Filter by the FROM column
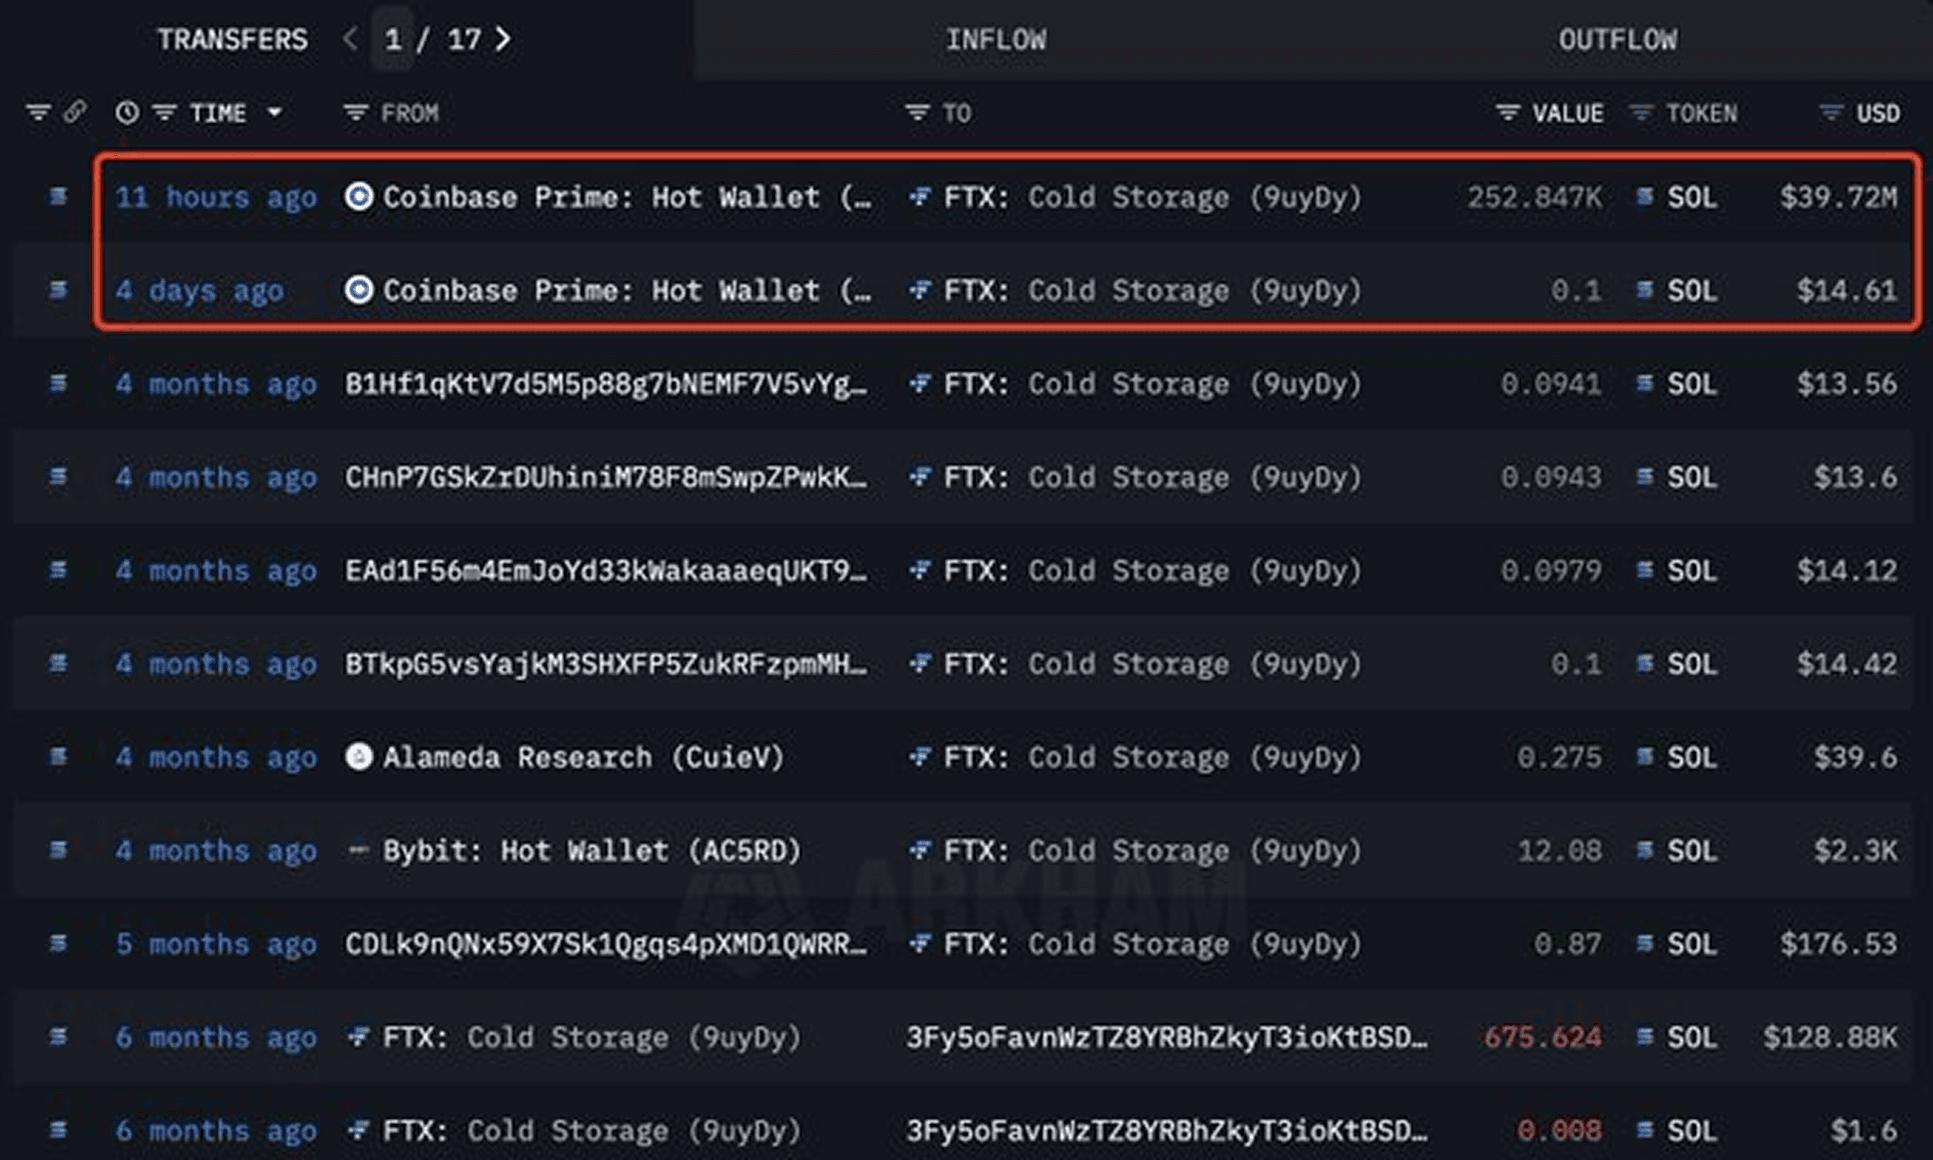 [x=356, y=113]
